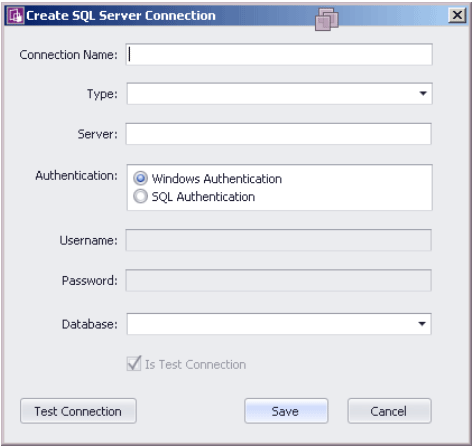The height and width of the screenshot is (447, 472).
Task: Click the Is Test Connection label
Action: [x=196, y=365]
